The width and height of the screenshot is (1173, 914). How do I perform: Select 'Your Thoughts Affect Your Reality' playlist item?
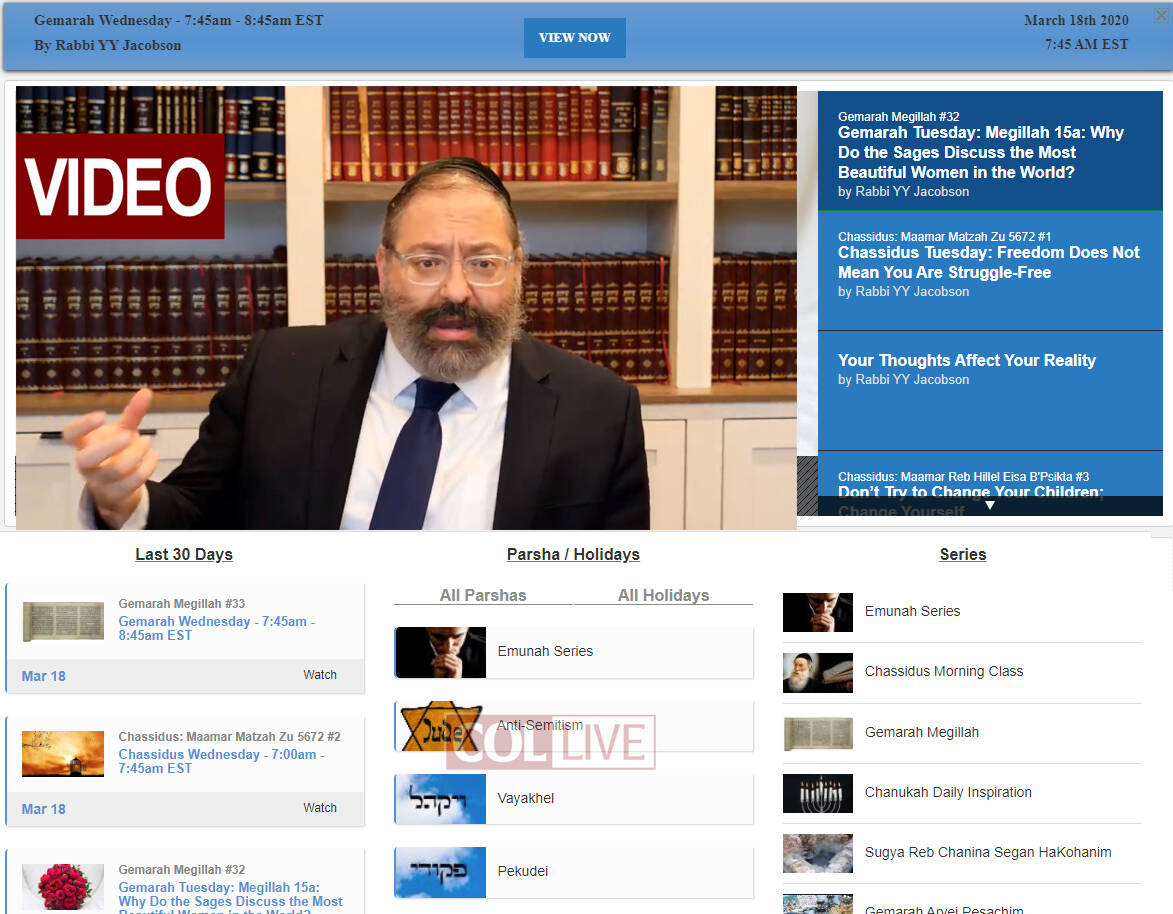coord(966,361)
